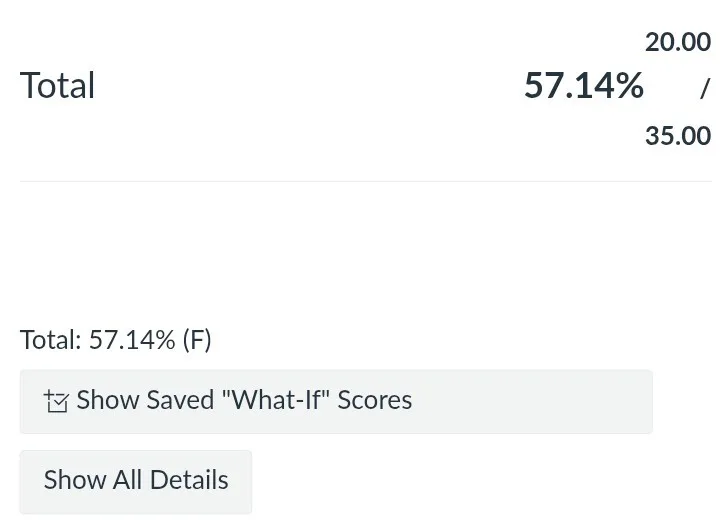Click the slash between the point values
Screen dimensions: 720x520
[704, 89]
